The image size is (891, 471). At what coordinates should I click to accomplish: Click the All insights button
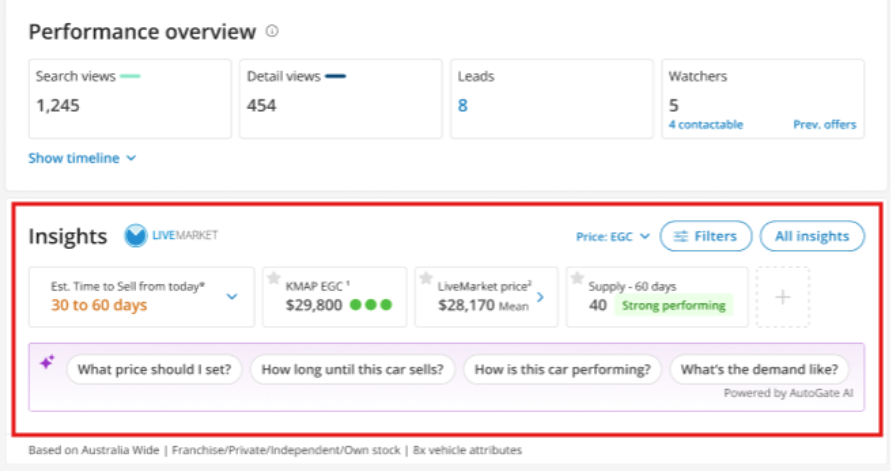(811, 236)
